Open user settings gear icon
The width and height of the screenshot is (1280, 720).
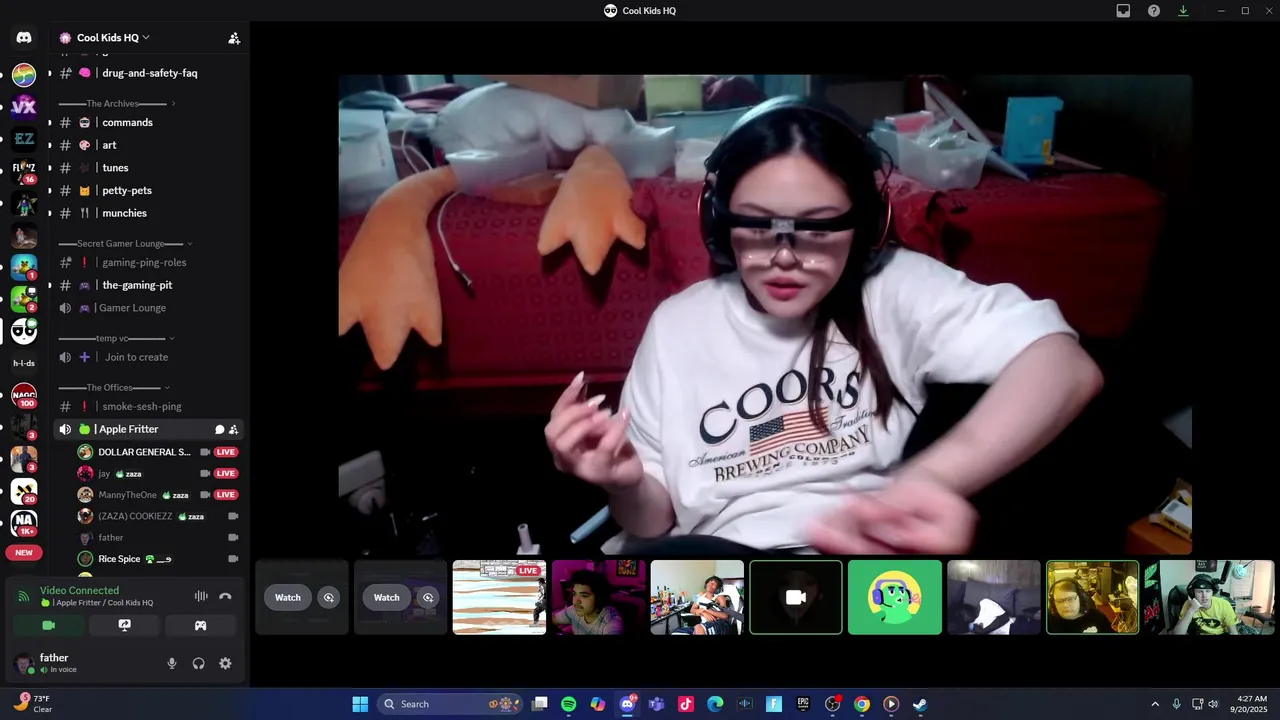pyautogui.click(x=225, y=663)
